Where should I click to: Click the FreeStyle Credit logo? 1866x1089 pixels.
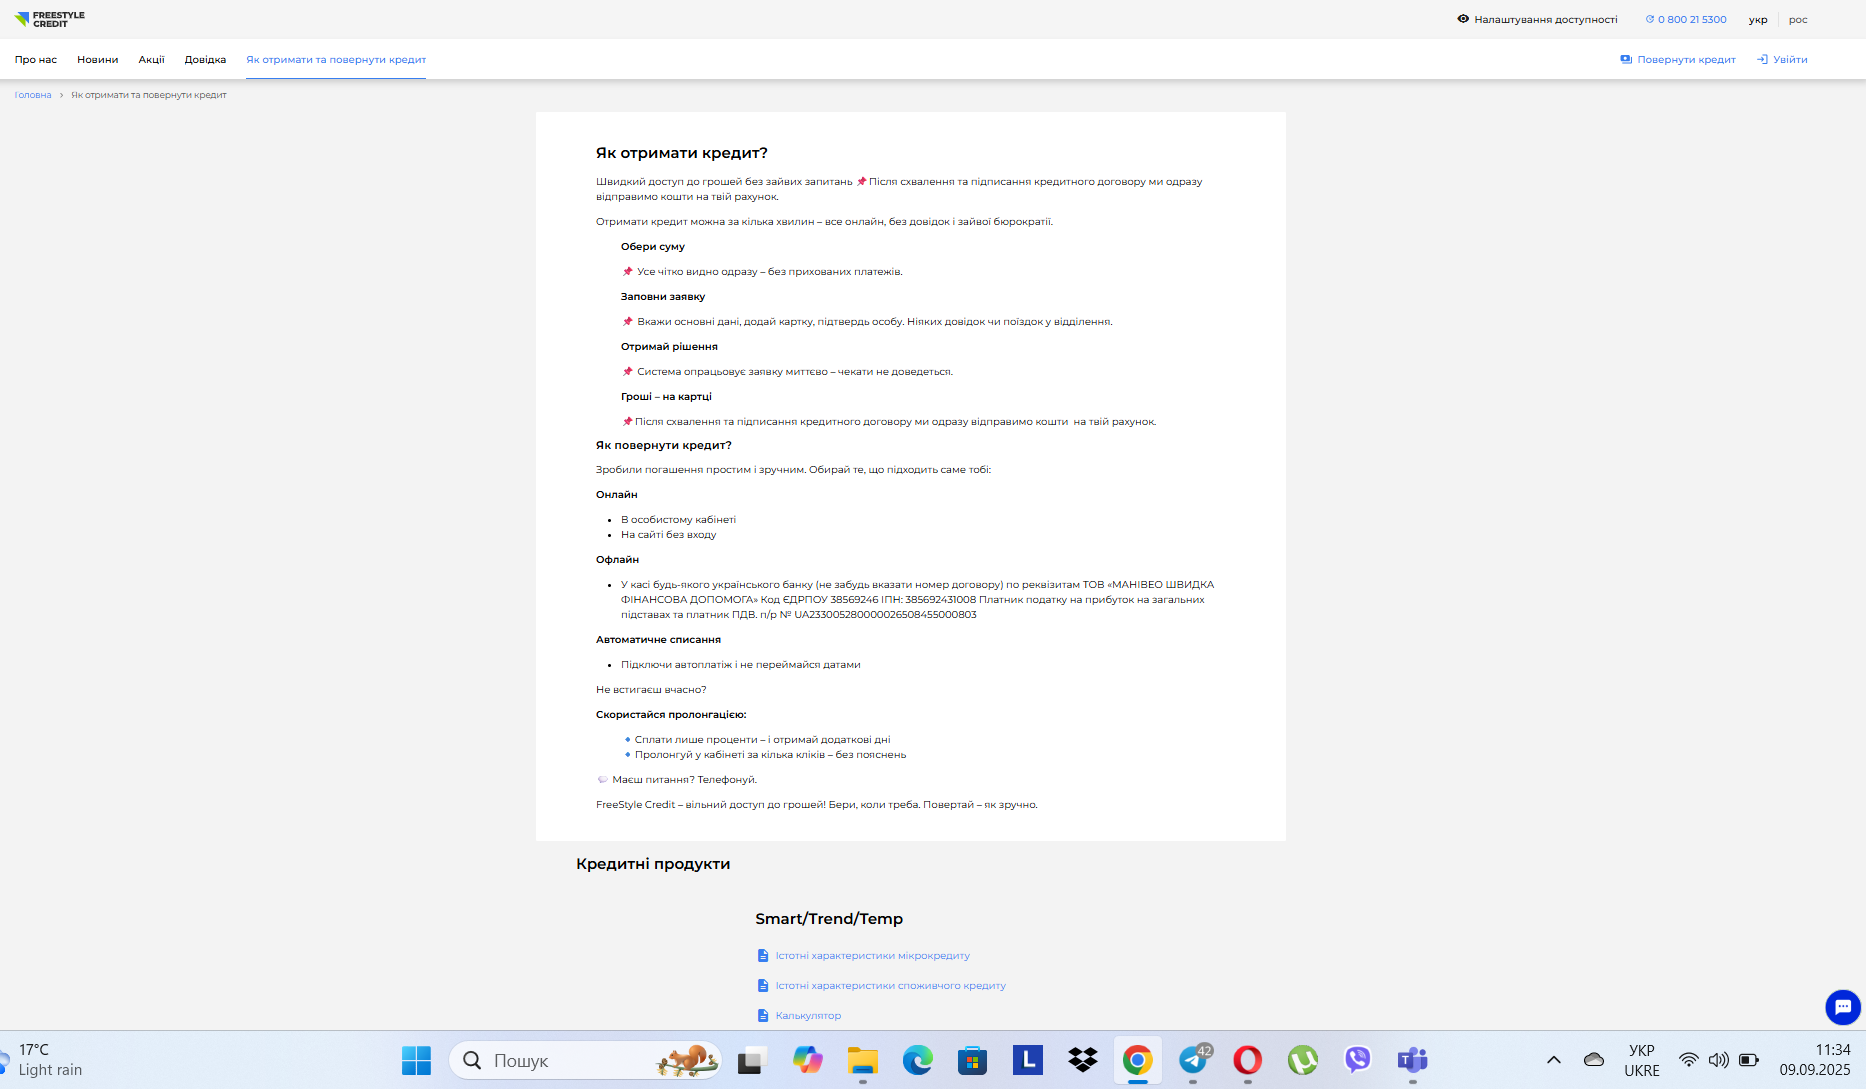pyautogui.click(x=50, y=19)
